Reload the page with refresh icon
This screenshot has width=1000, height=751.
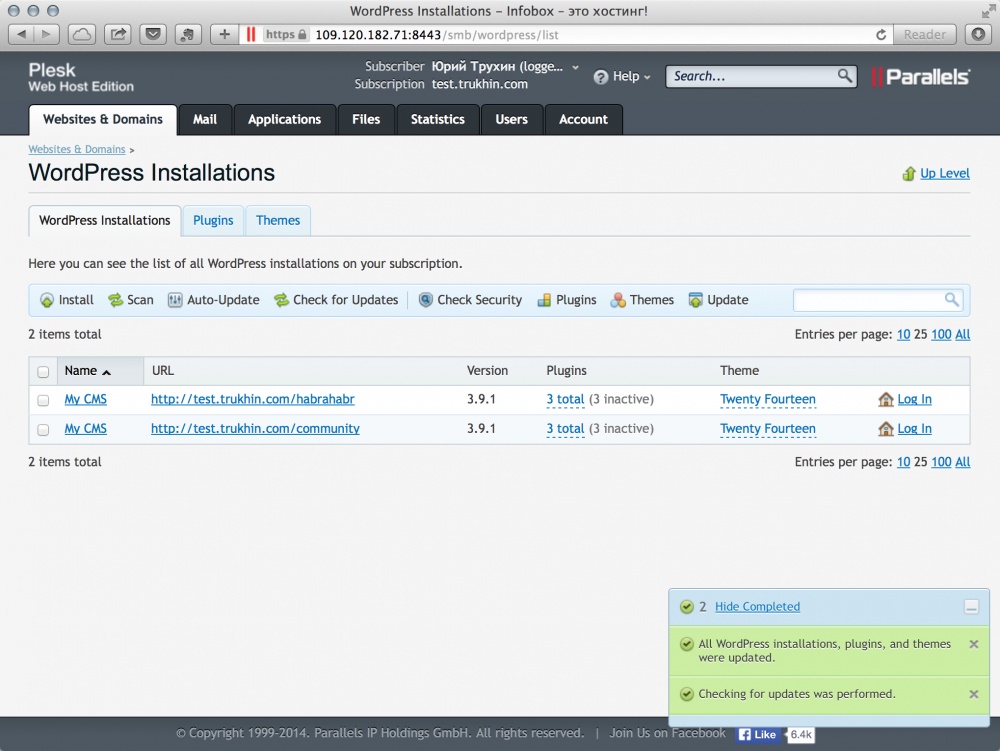881,34
